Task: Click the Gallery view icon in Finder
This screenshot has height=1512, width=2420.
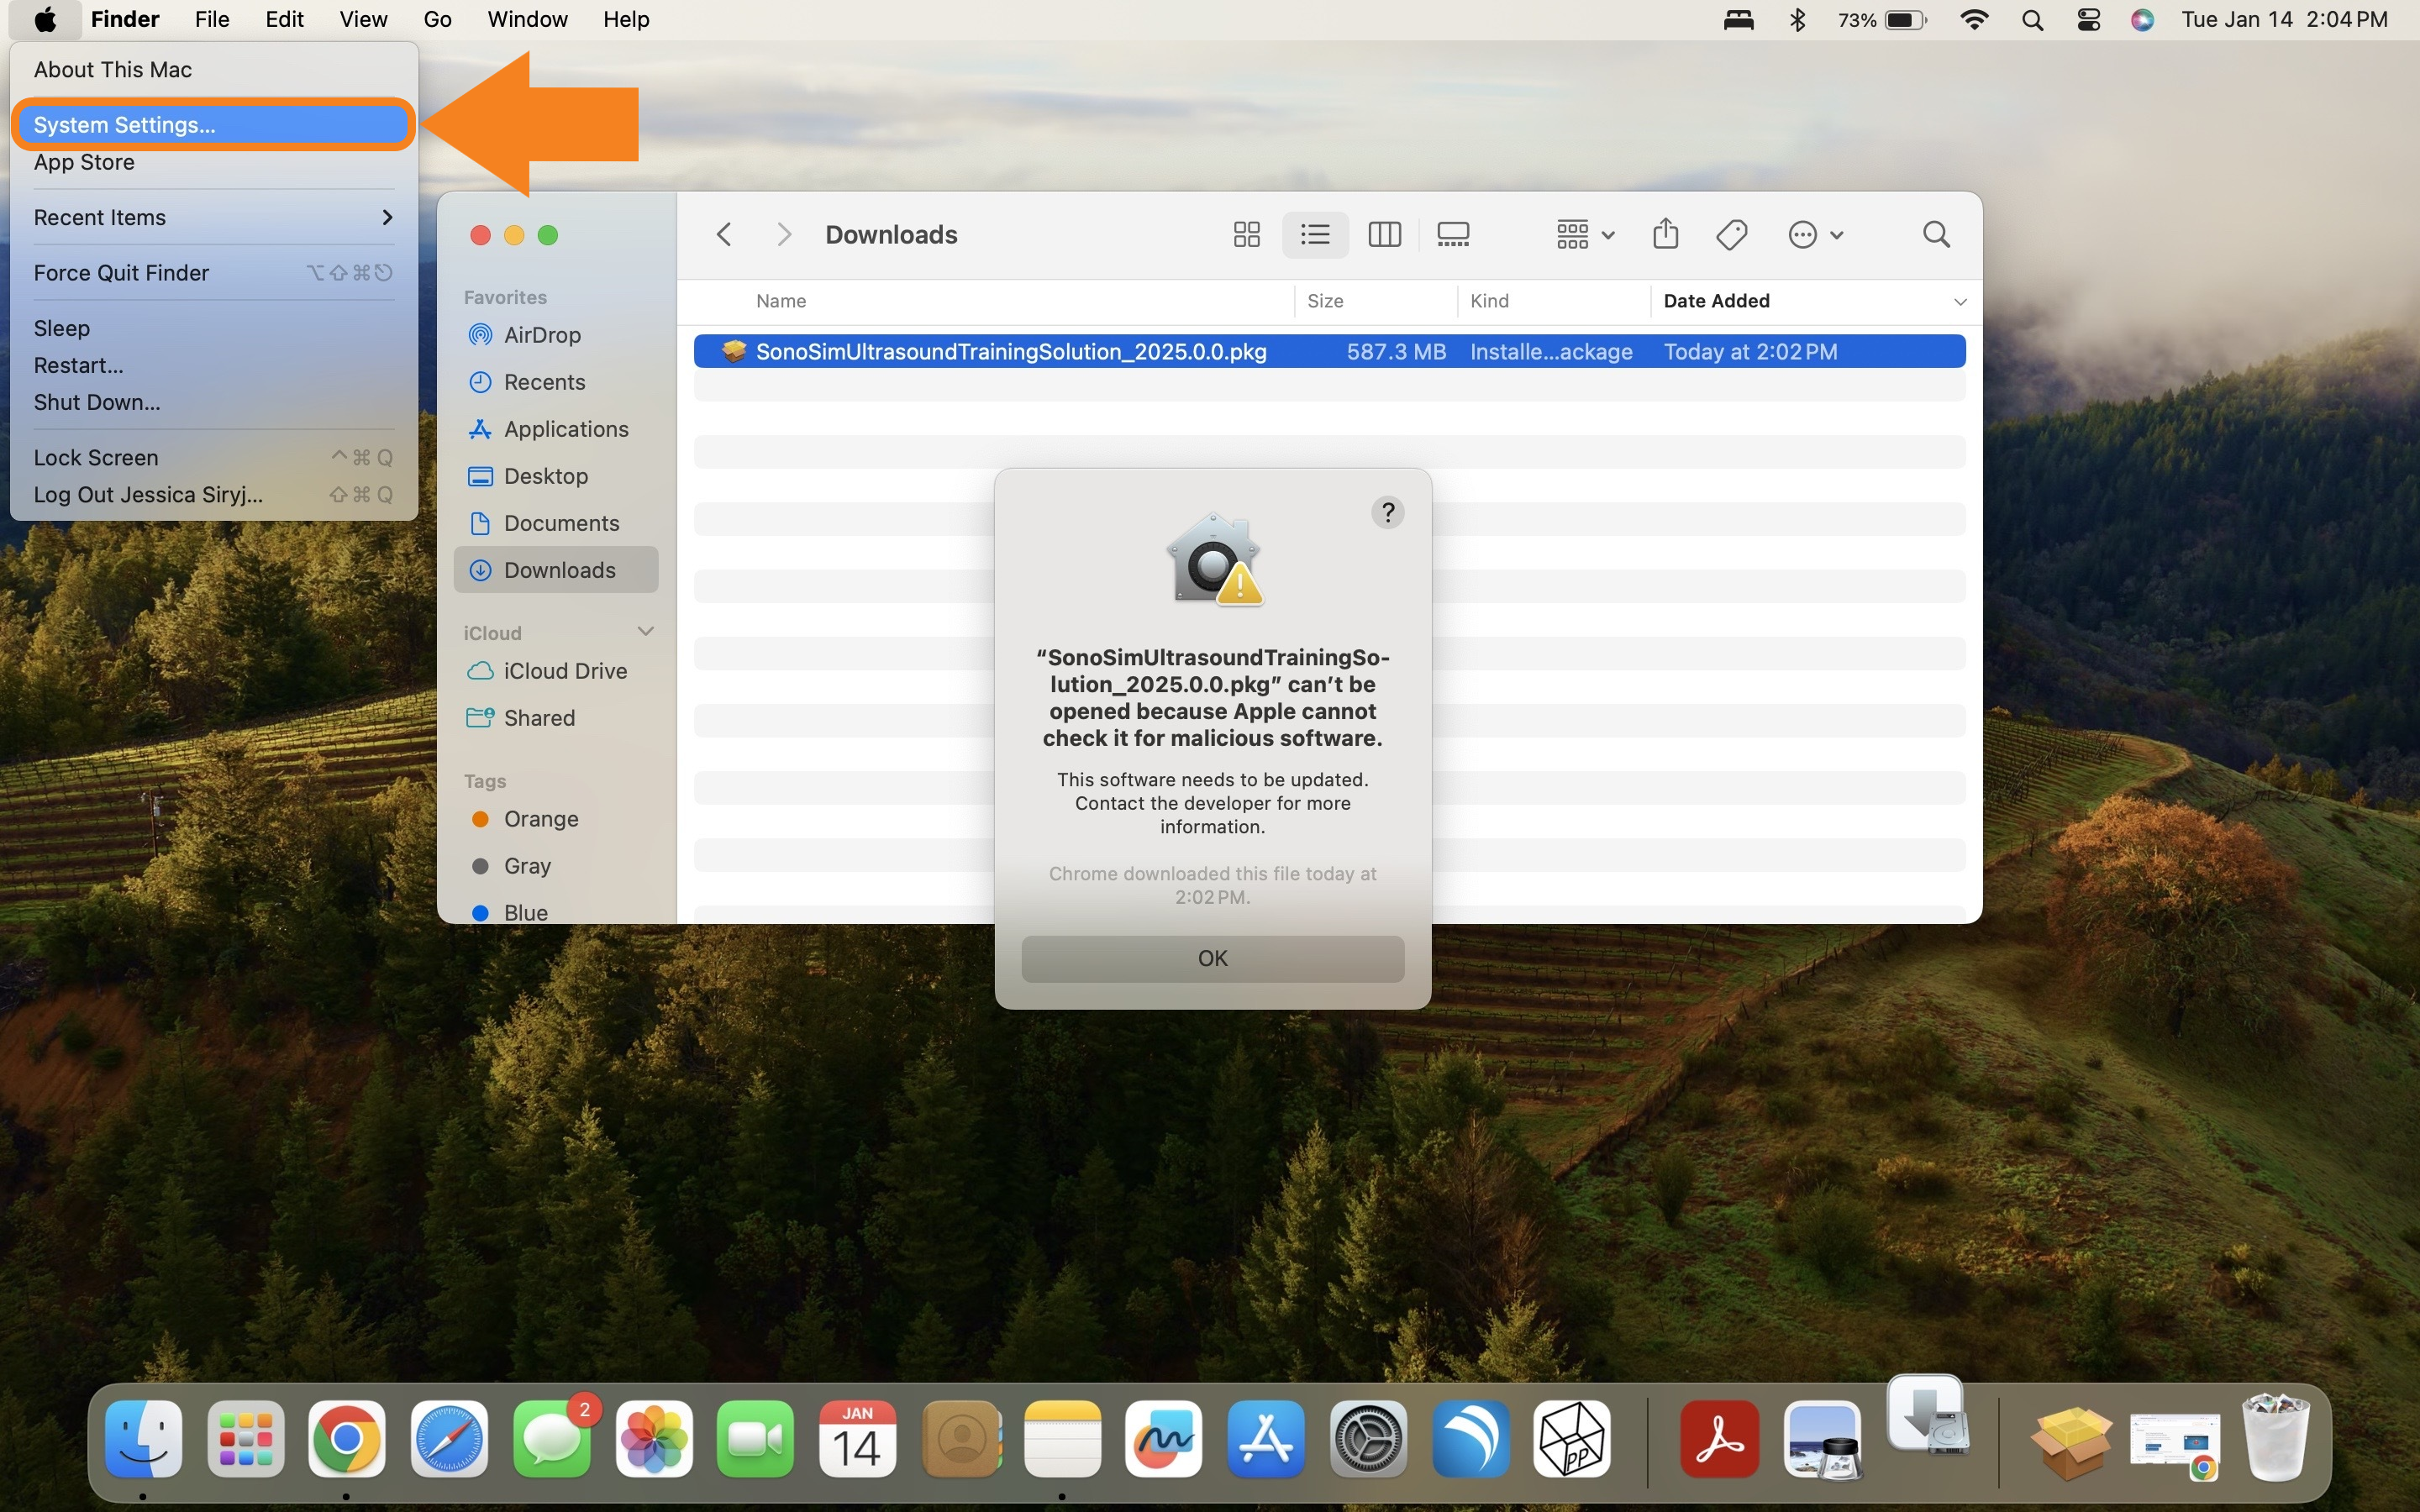Action: pos(1455,234)
